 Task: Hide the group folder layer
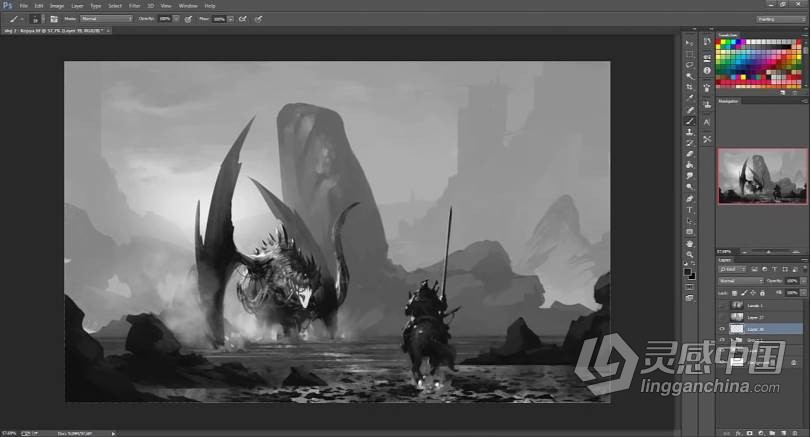coord(722,340)
